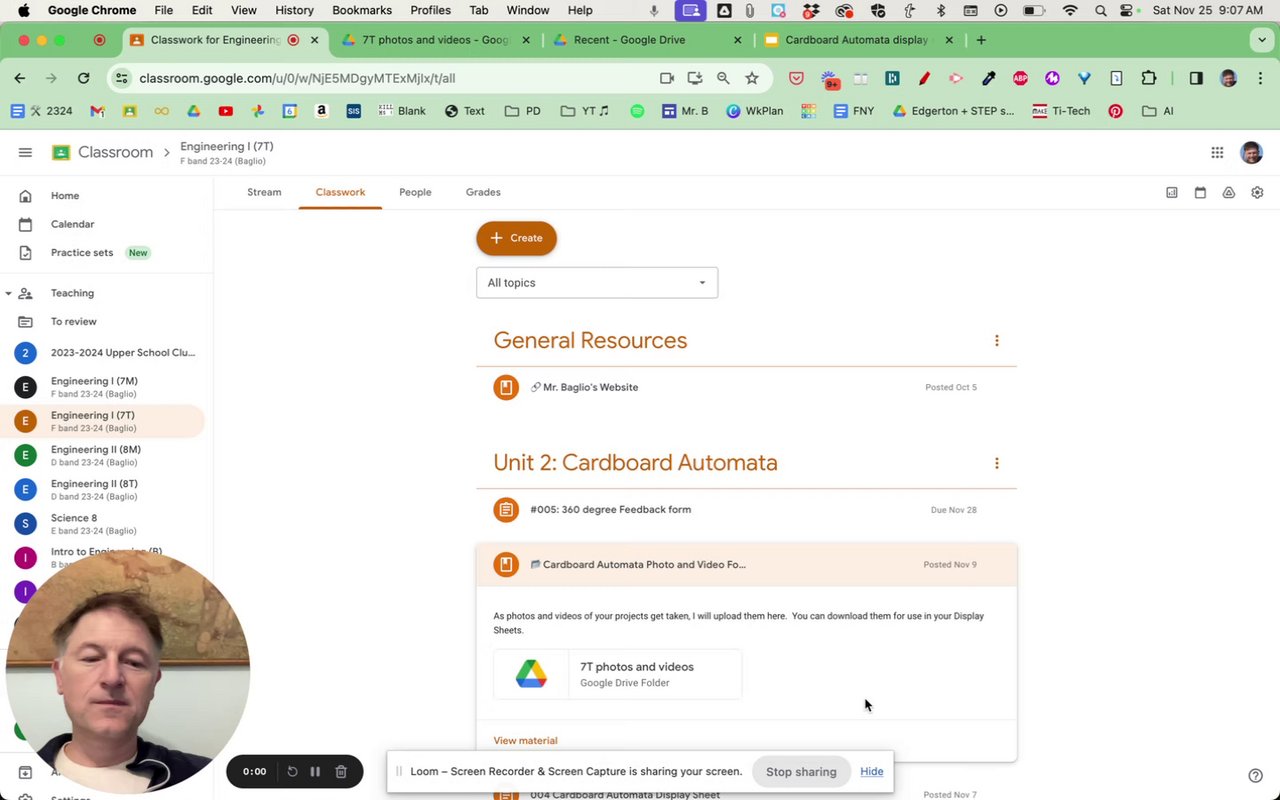
Task: Open the Google account avatar in Classroom
Action: 1251,152
